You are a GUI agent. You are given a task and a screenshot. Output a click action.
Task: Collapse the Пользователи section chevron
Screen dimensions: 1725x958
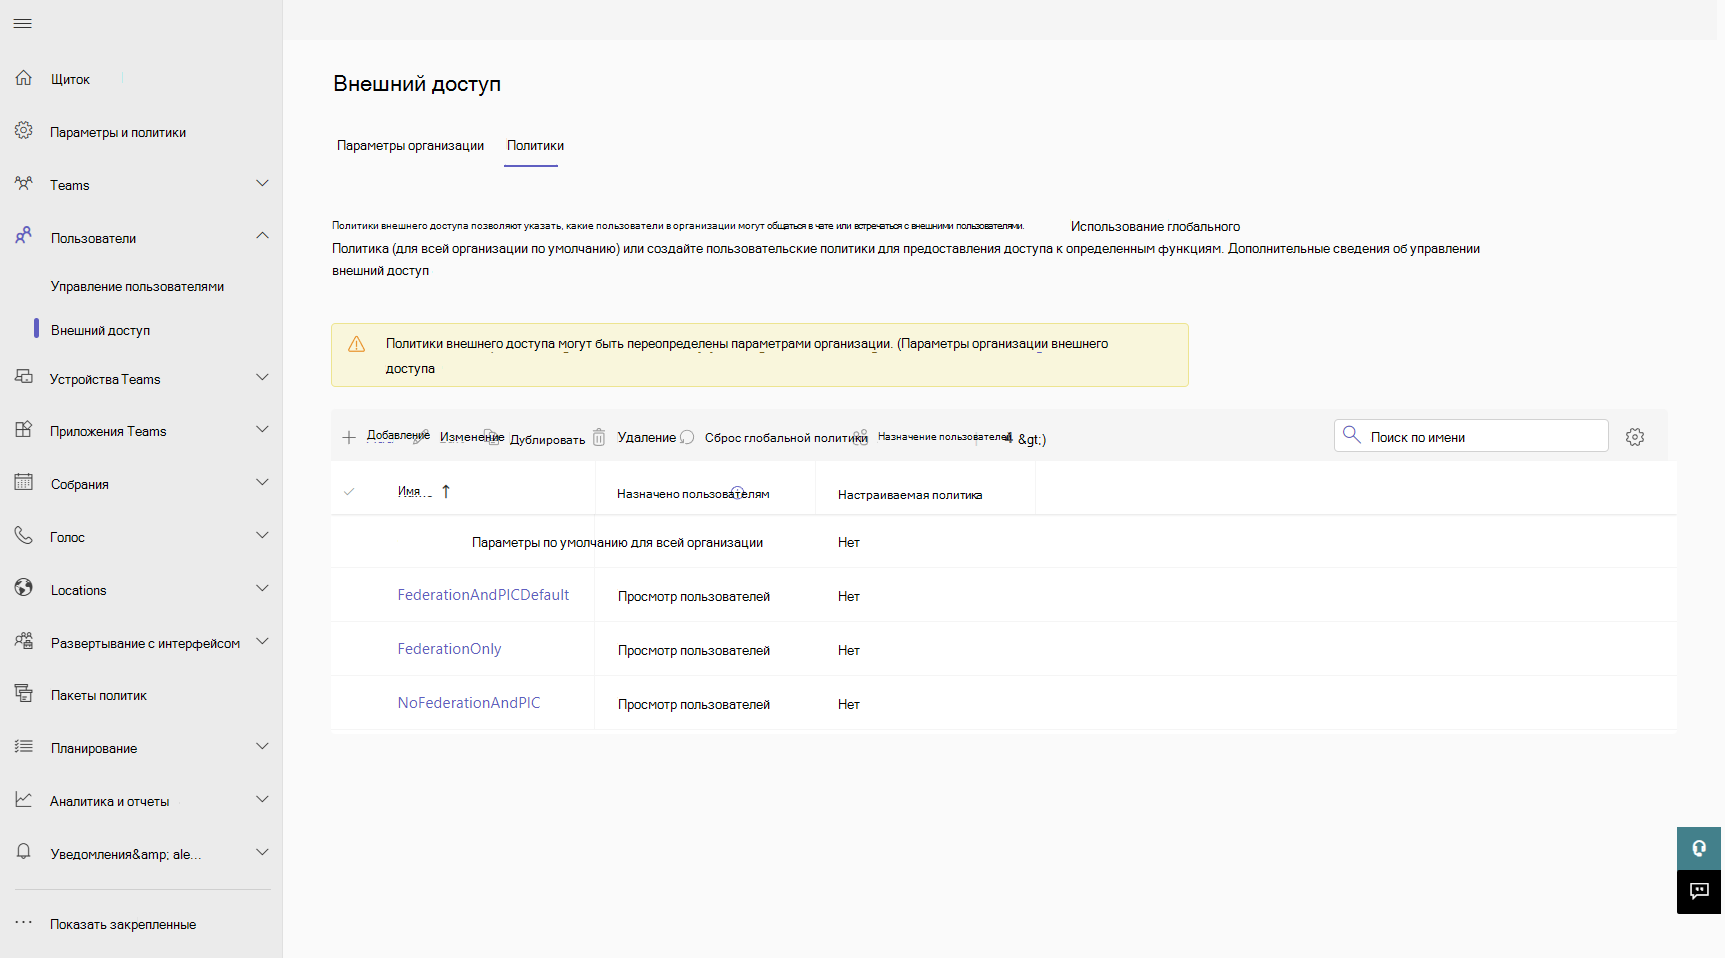(x=262, y=236)
